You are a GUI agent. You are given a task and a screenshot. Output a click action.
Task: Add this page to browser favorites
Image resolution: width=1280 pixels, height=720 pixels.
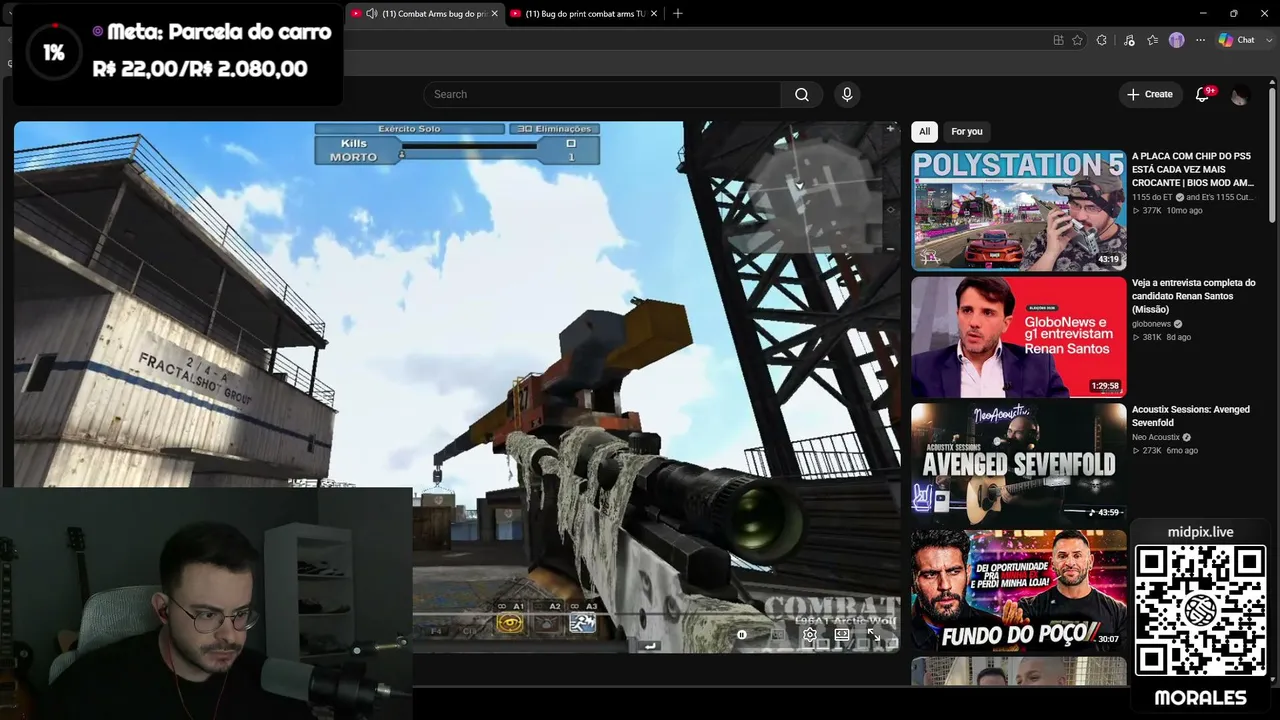pos(1077,40)
